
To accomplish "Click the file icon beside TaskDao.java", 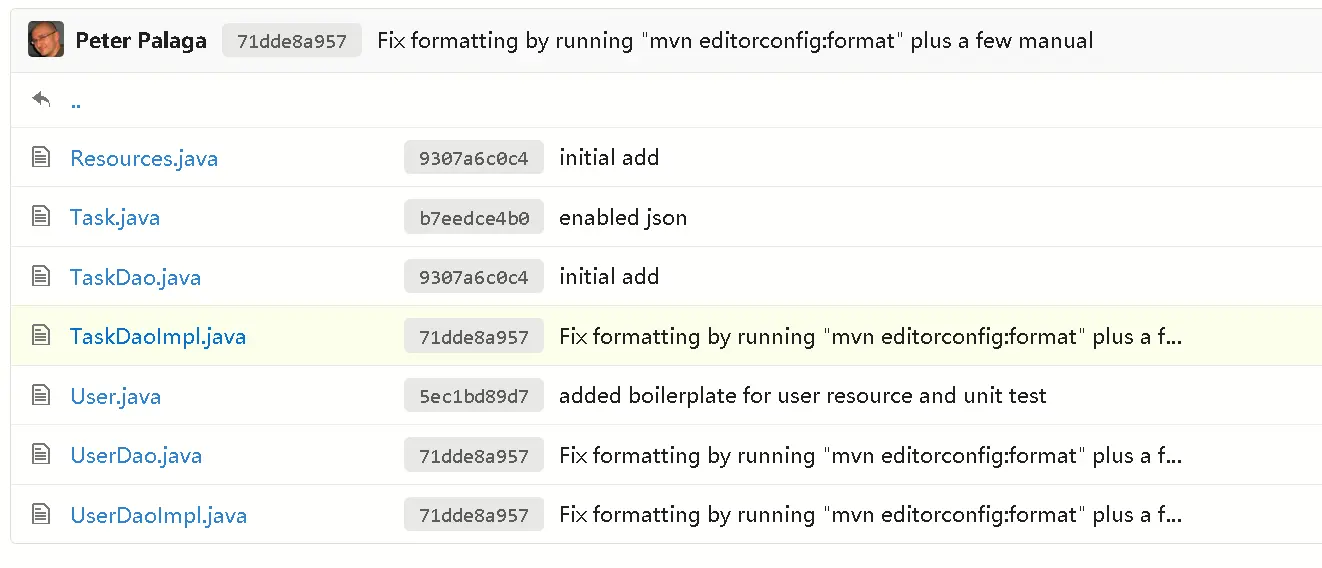I will tap(41, 276).
